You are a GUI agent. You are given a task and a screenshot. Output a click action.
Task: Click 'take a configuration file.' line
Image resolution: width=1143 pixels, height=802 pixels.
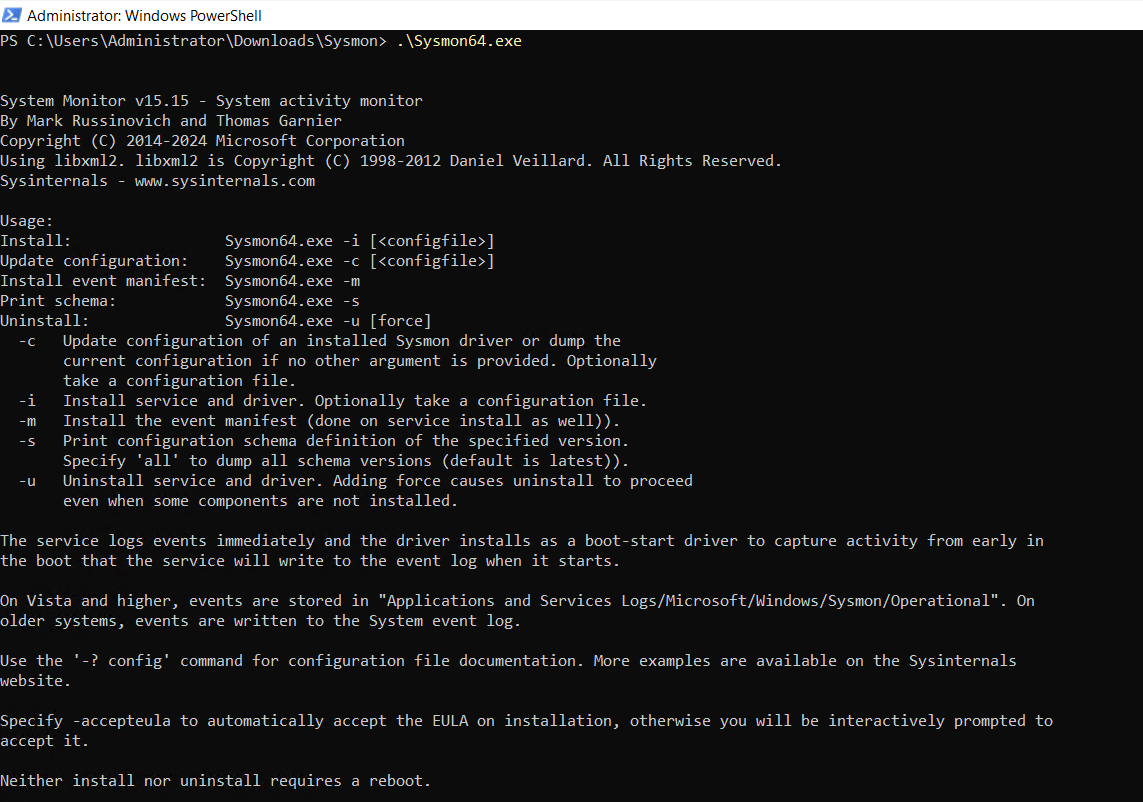179,381
